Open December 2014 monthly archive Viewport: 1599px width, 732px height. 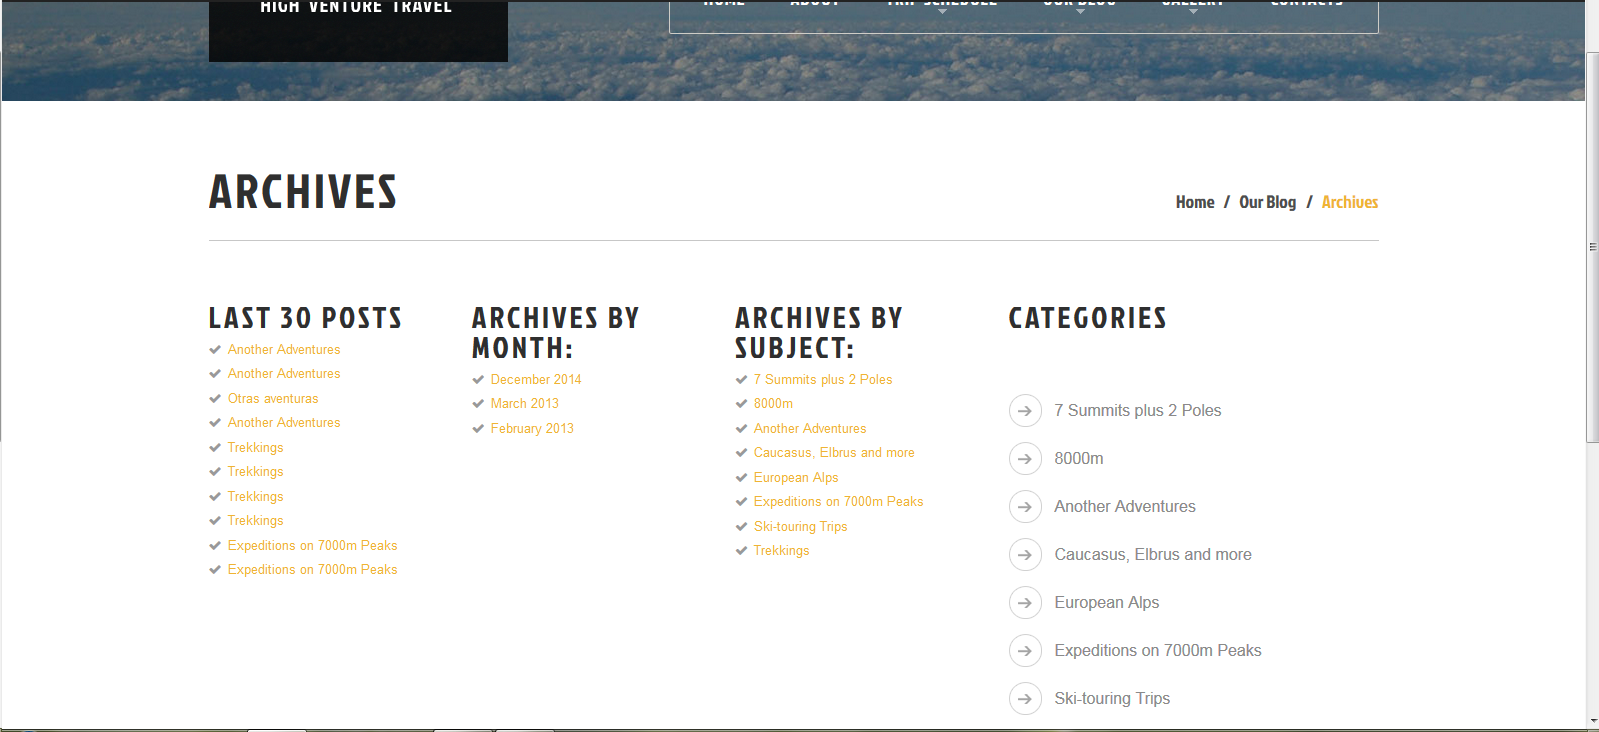(x=536, y=379)
